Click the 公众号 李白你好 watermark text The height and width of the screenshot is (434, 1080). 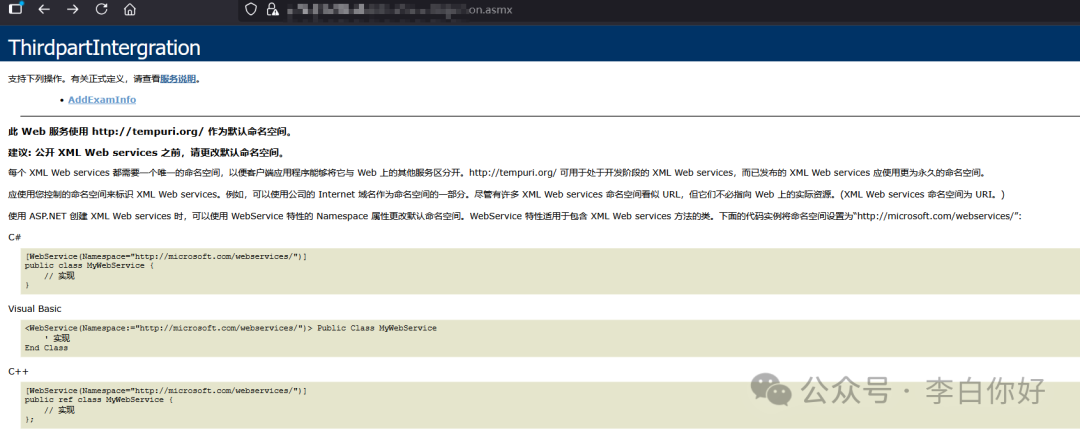923,391
